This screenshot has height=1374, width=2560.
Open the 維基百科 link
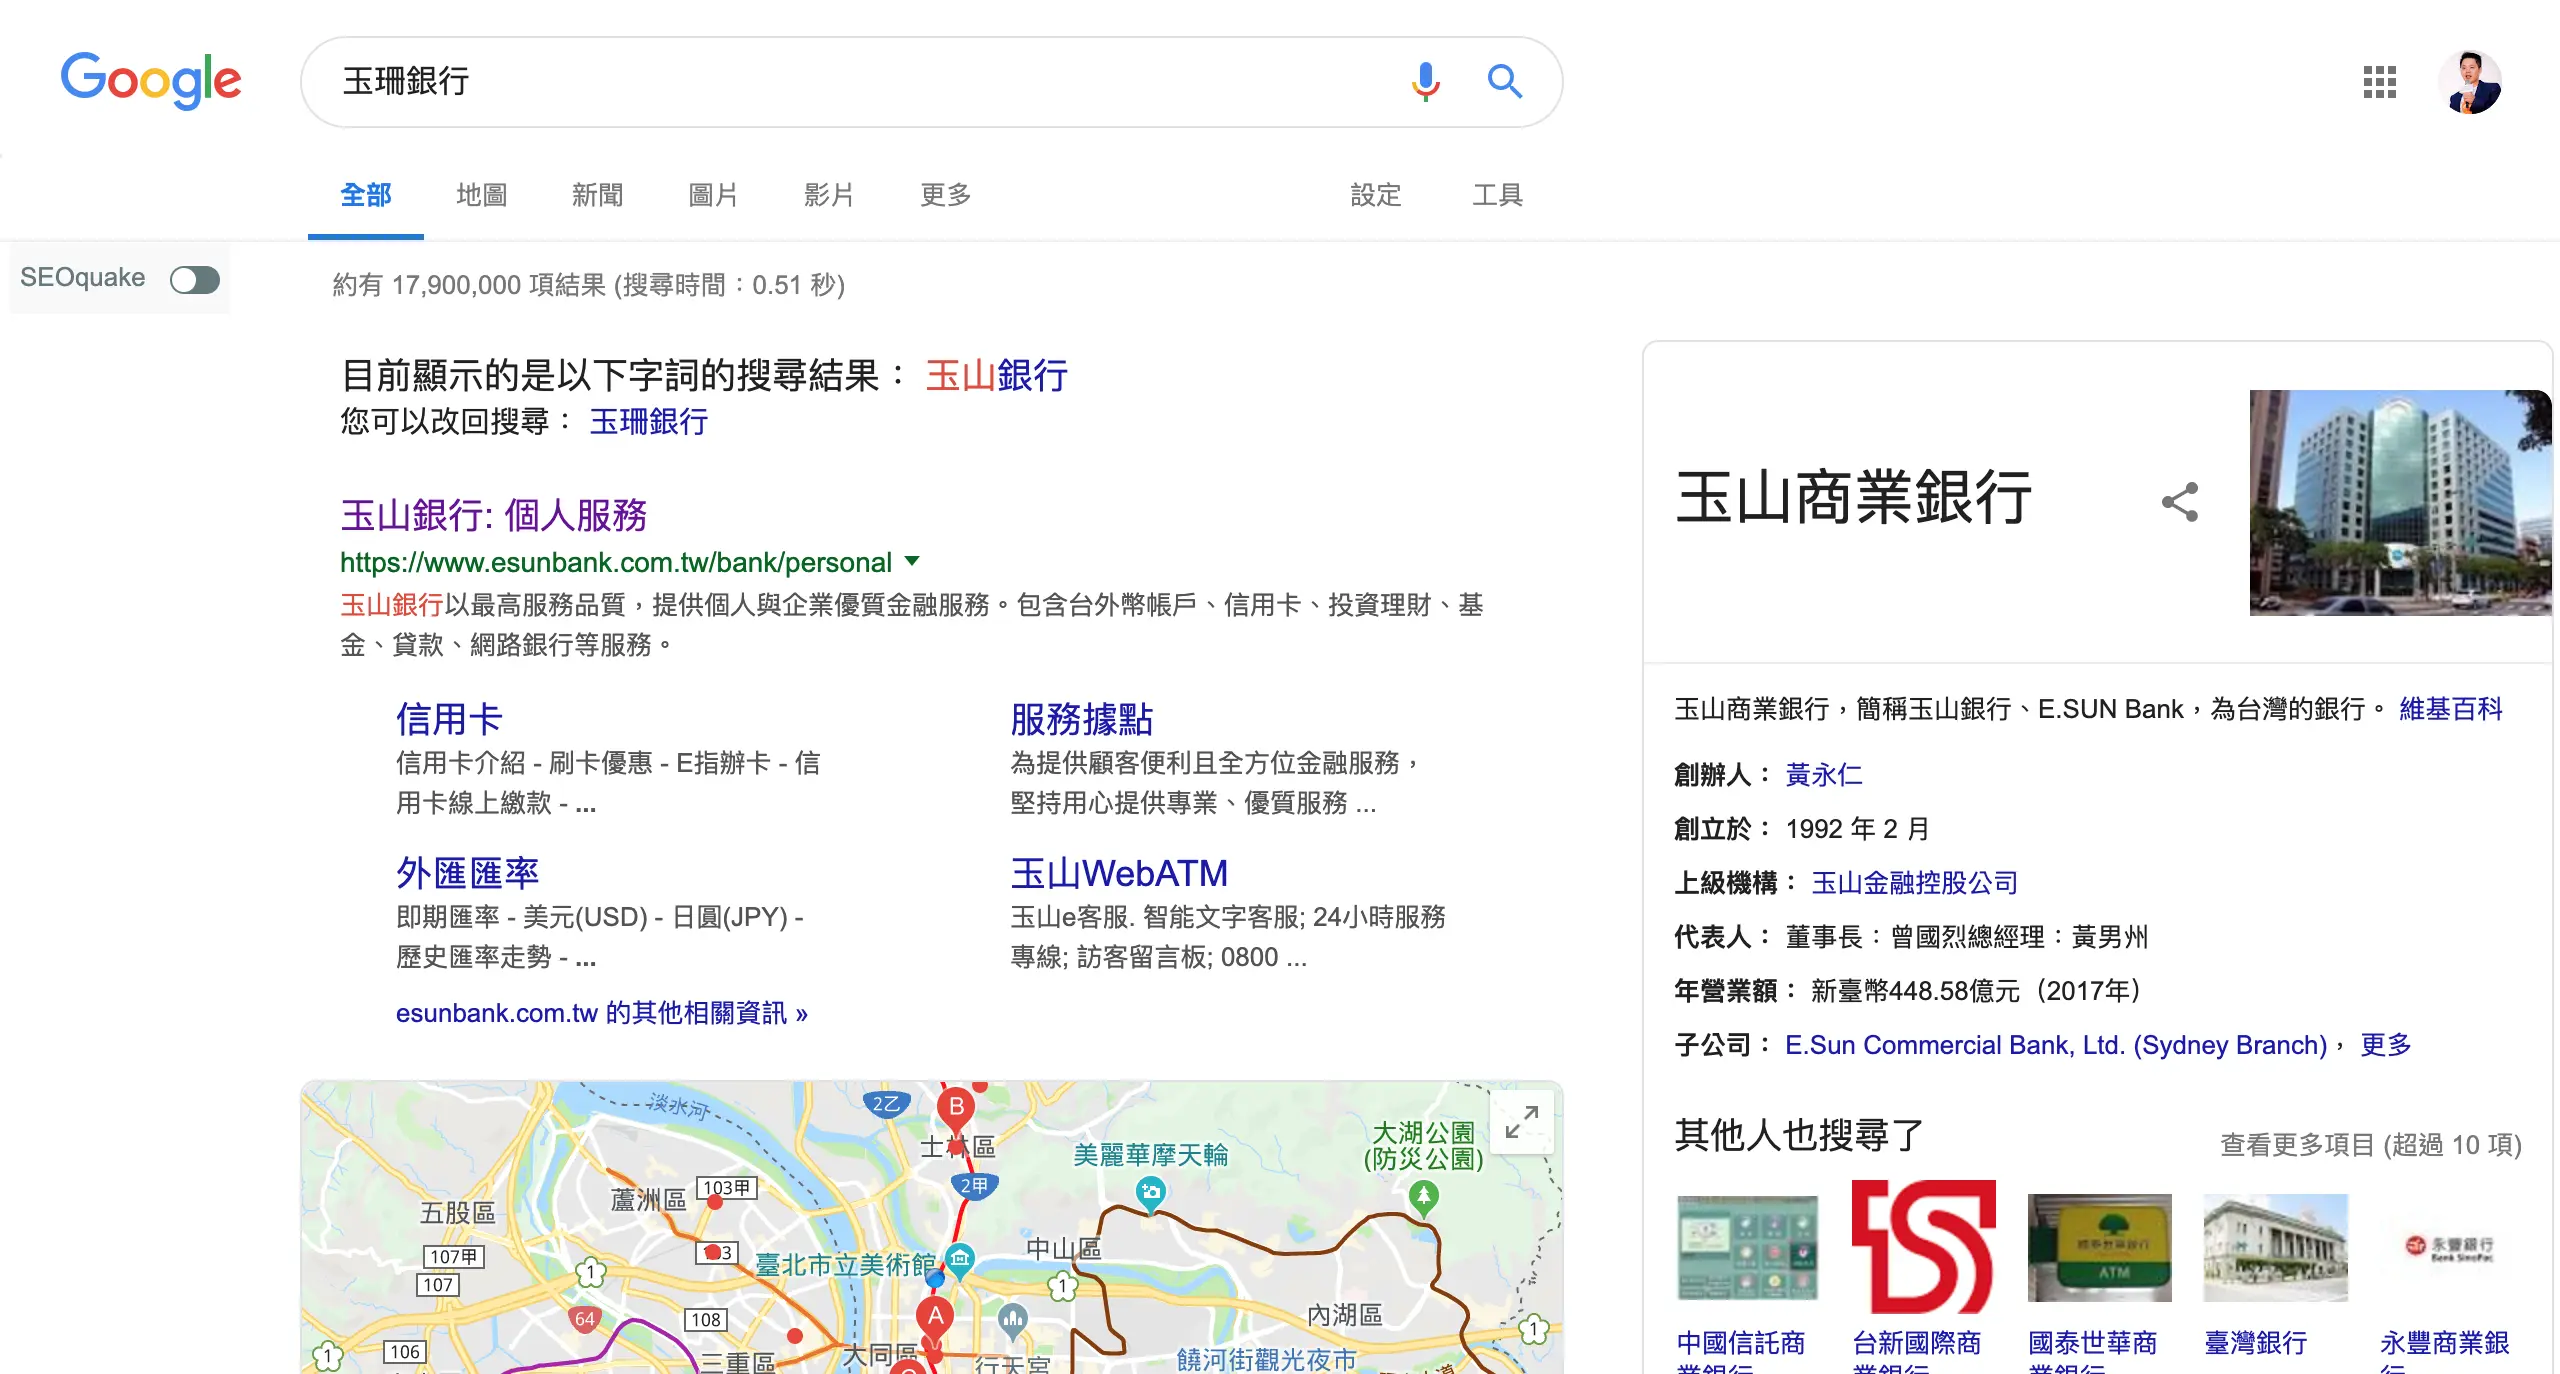(2450, 709)
